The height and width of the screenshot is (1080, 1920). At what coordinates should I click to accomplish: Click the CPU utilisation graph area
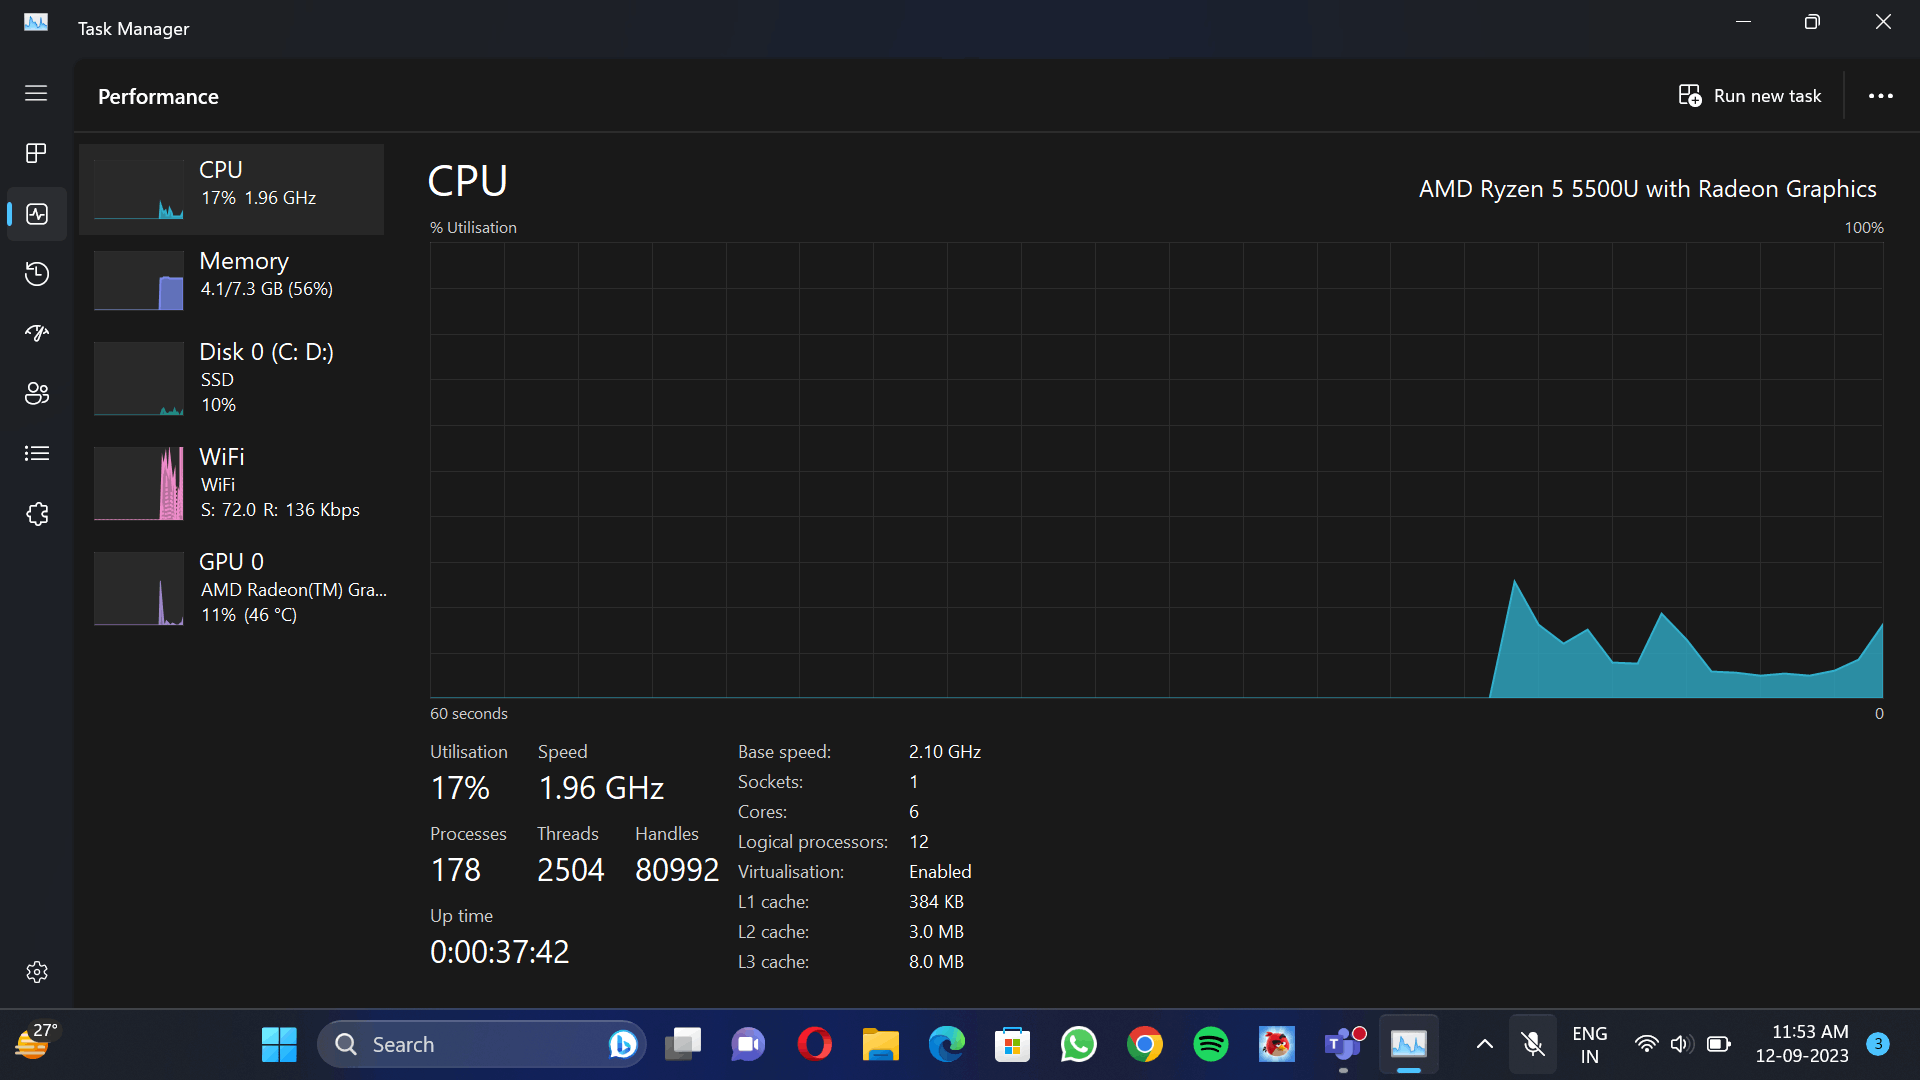pyautogui.click(x=1156, y=470)
